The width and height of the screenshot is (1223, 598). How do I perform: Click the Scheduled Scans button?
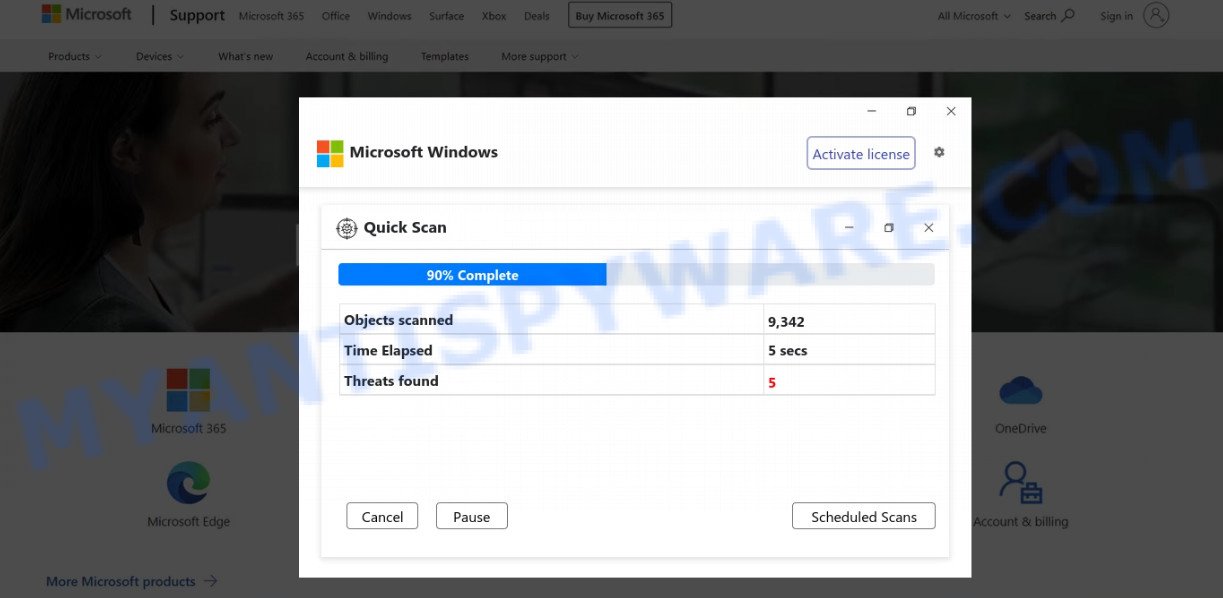pos(864,516)
